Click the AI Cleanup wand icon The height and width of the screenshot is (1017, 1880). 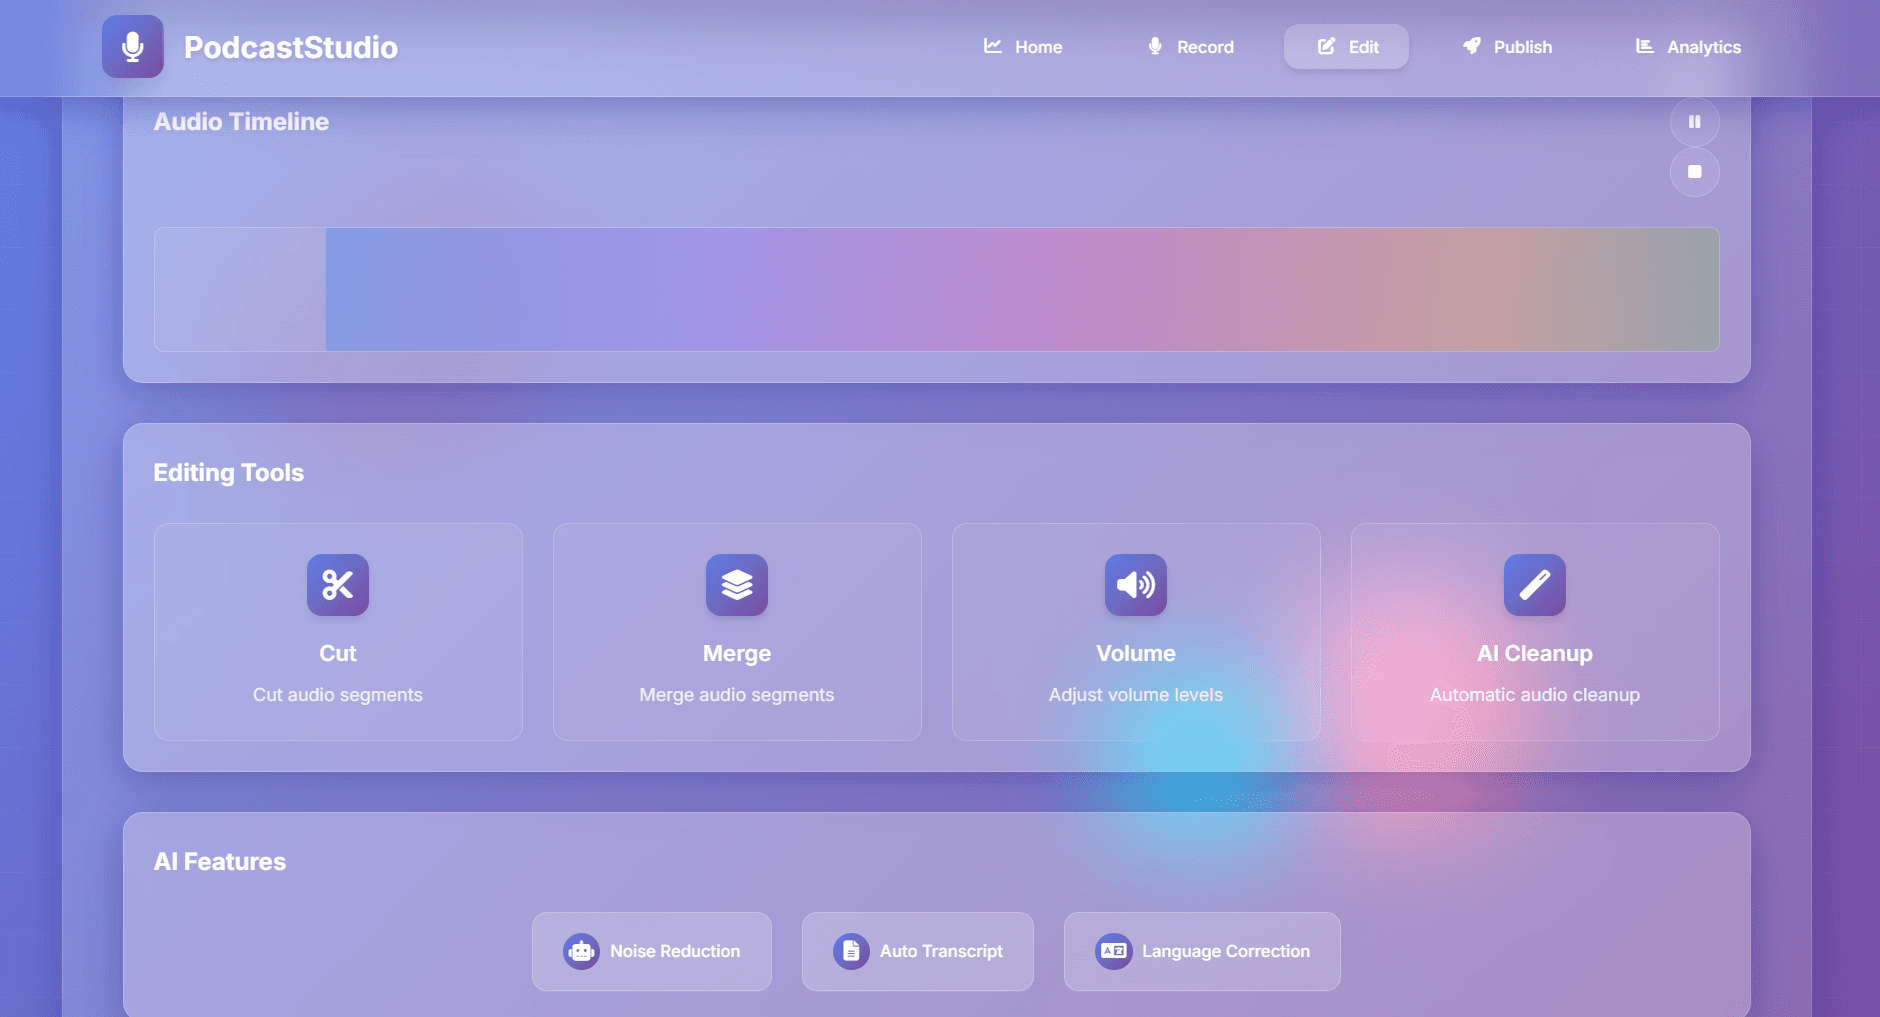pyautogui.click(x=1534, y=585)
